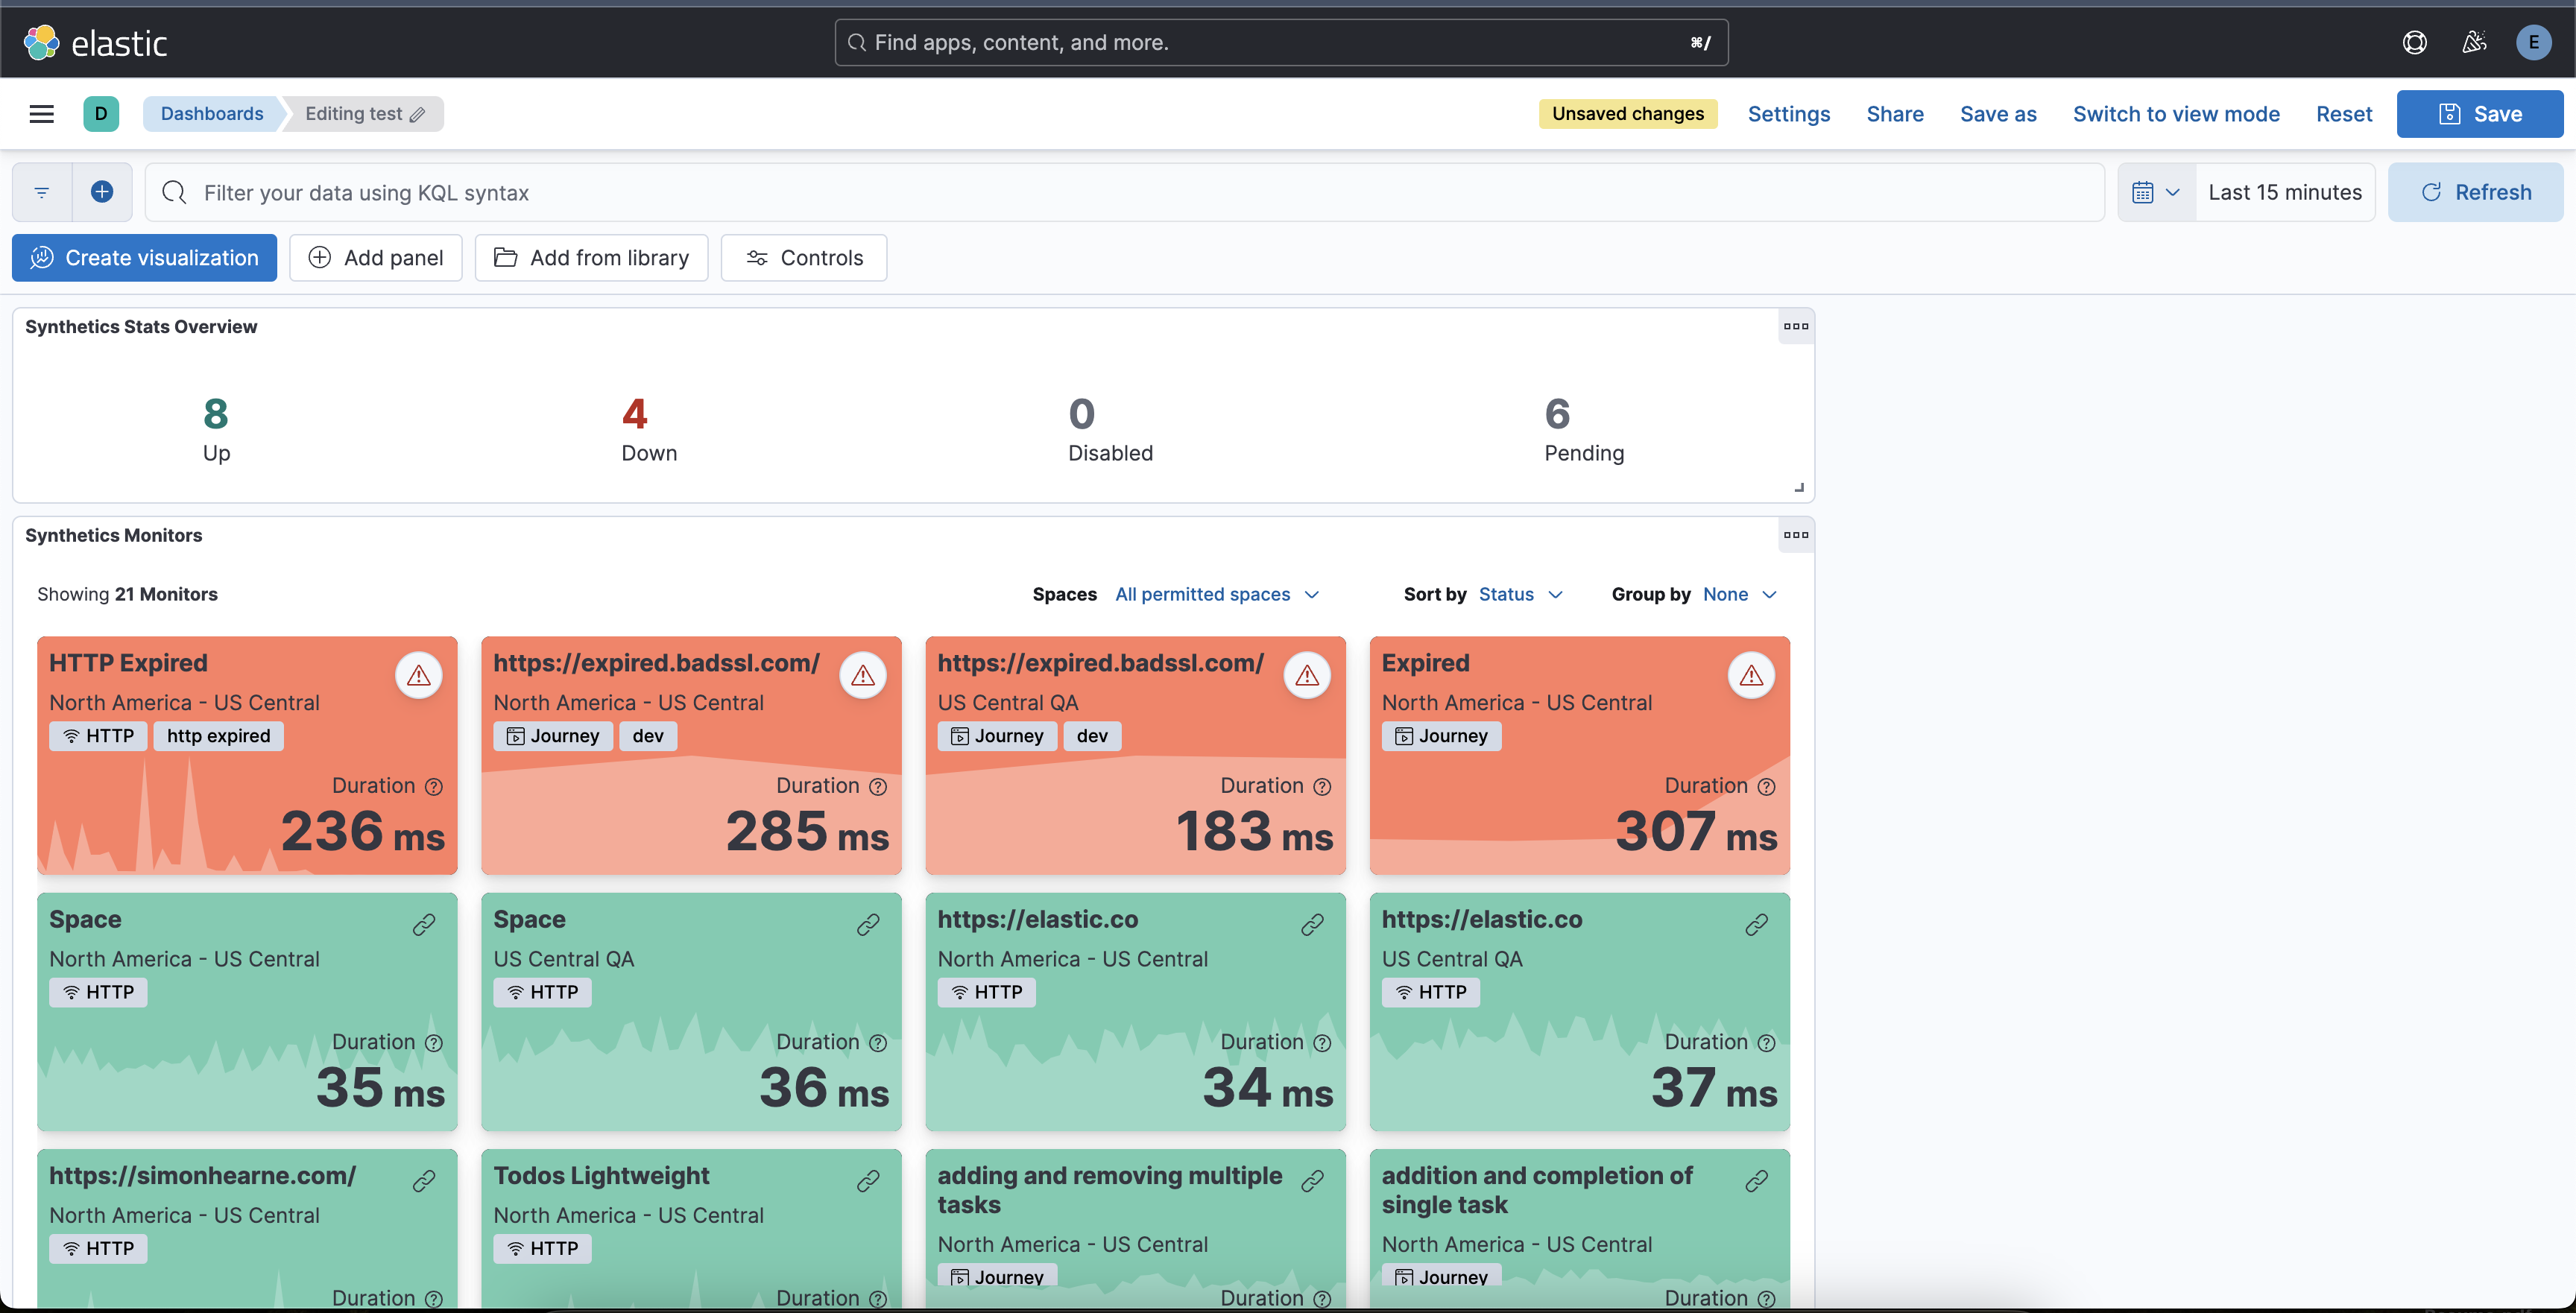Click the 6 Pending stat
Screen dimensions: 2576x1313
[x=1584, y=430]
